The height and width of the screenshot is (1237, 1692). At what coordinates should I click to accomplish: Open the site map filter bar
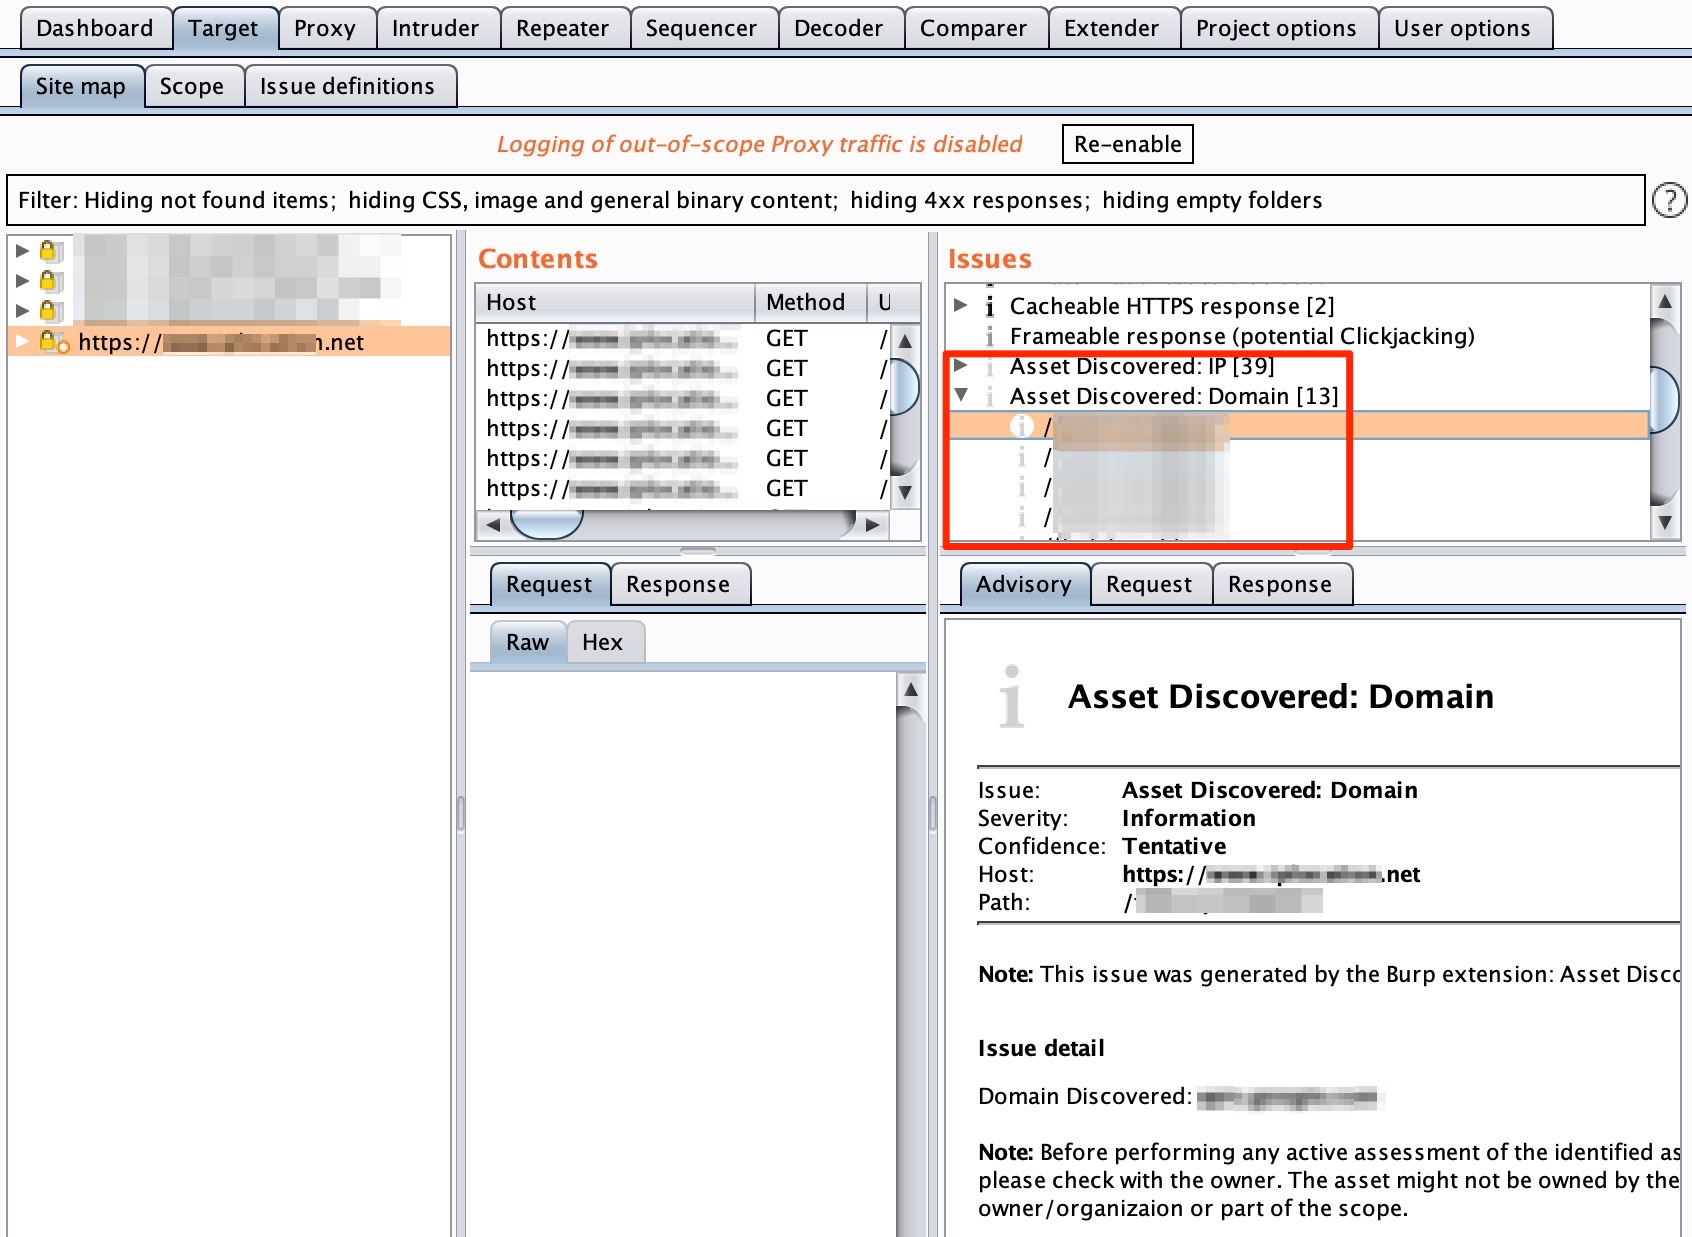[x=826, y=200]
